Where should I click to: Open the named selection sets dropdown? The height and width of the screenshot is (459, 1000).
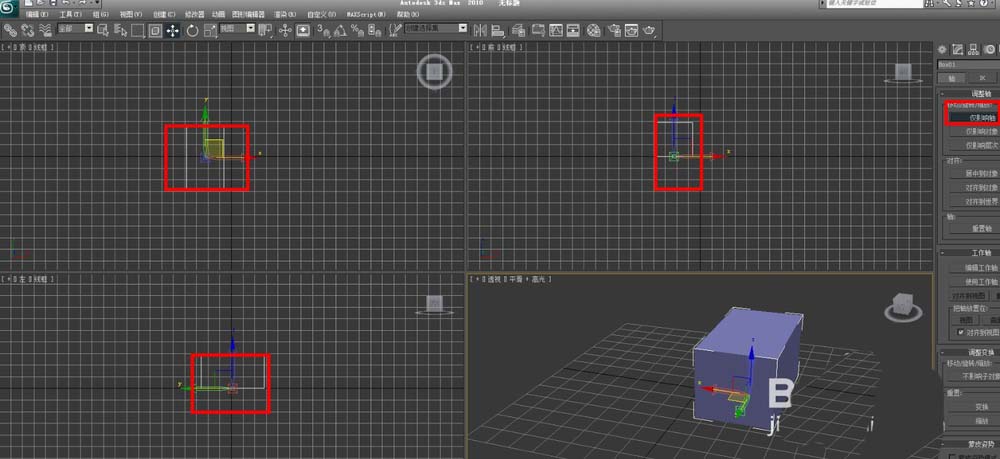pos(436,29)
